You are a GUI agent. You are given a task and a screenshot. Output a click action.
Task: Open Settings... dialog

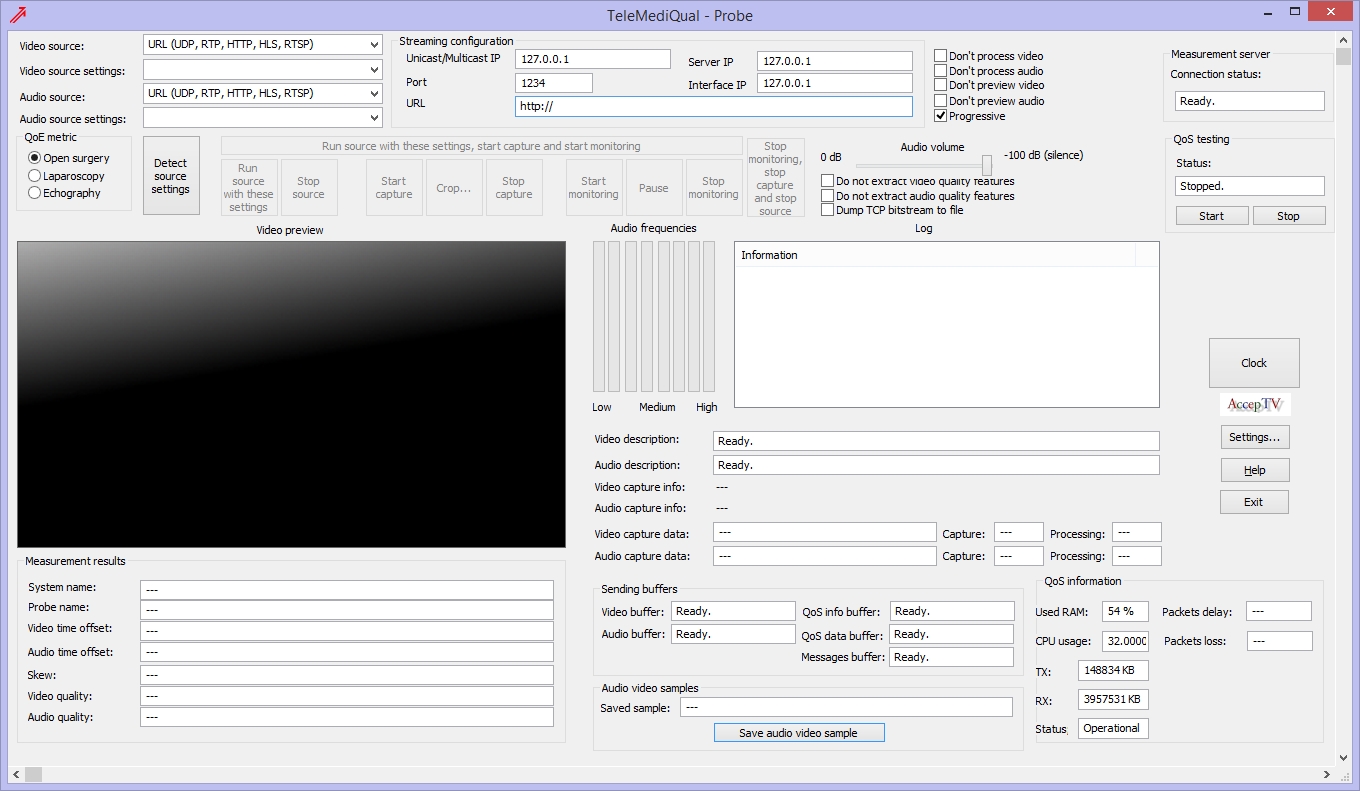click(1254, 437)
